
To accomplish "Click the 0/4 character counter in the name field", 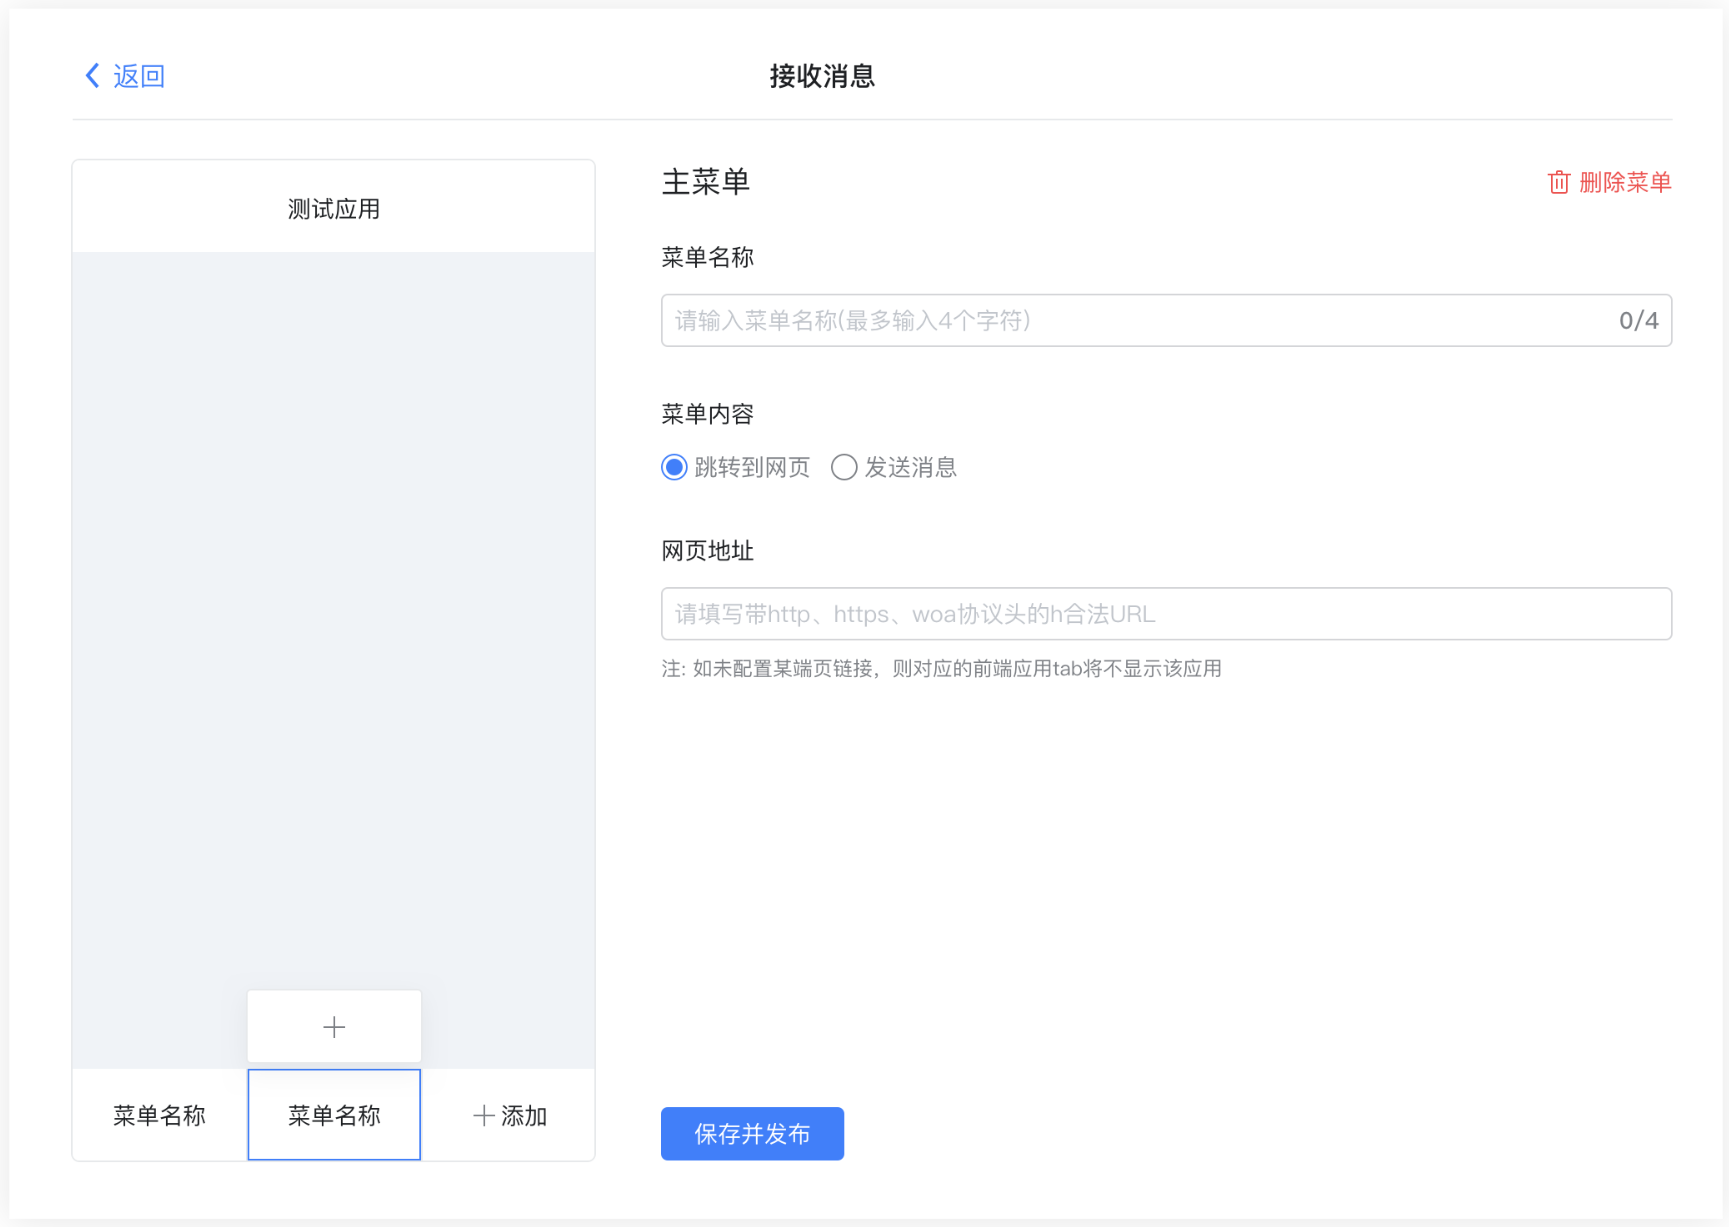I will coord(1638,321).
